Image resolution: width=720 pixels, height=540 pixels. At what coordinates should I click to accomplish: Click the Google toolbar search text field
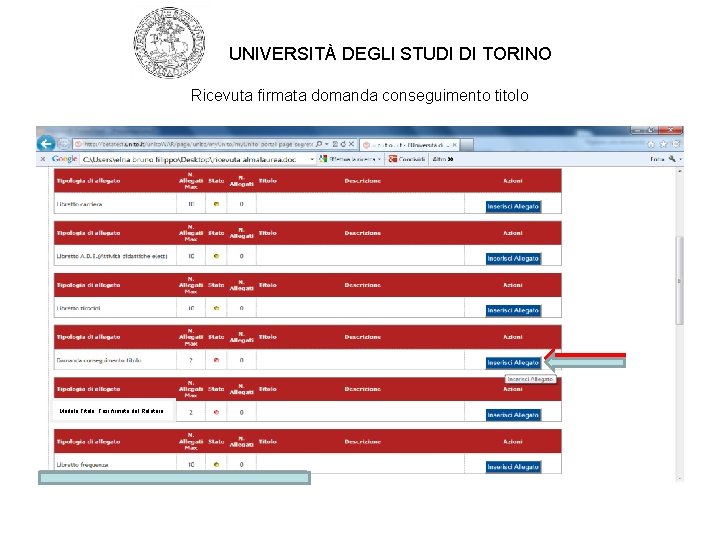coord(195,159)
